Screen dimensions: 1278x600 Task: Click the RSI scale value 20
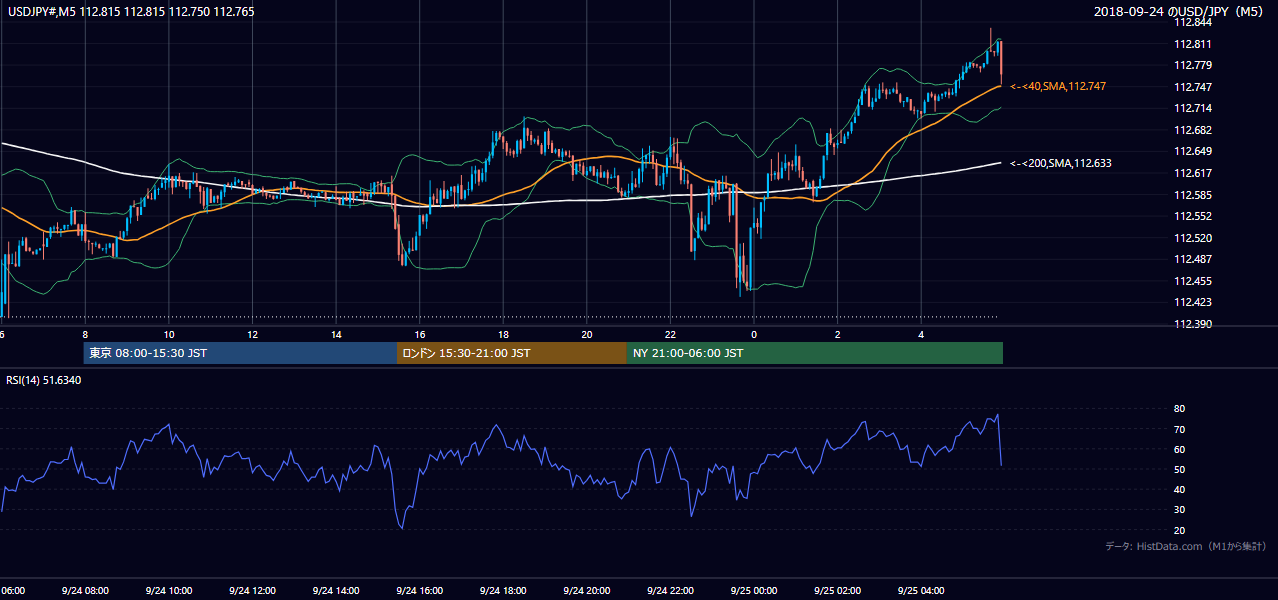click(1180, 530)
